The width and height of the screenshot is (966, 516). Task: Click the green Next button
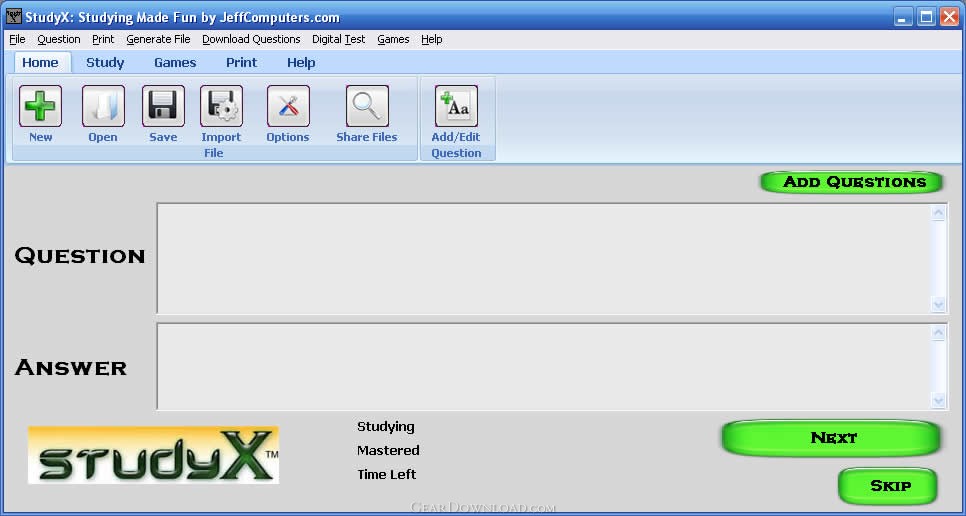tap(832, 438)
